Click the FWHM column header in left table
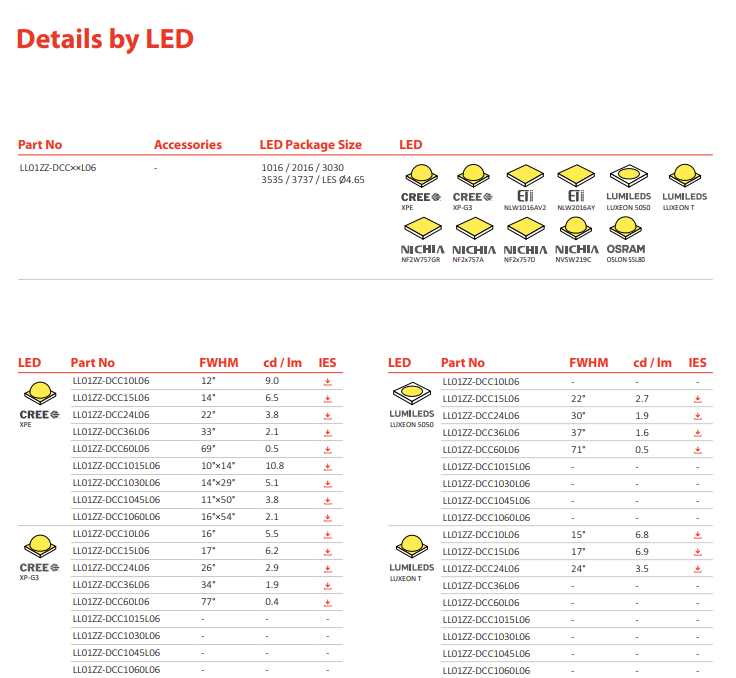The width and height of the screenshot is (736, 678). (x=219, y=363)
